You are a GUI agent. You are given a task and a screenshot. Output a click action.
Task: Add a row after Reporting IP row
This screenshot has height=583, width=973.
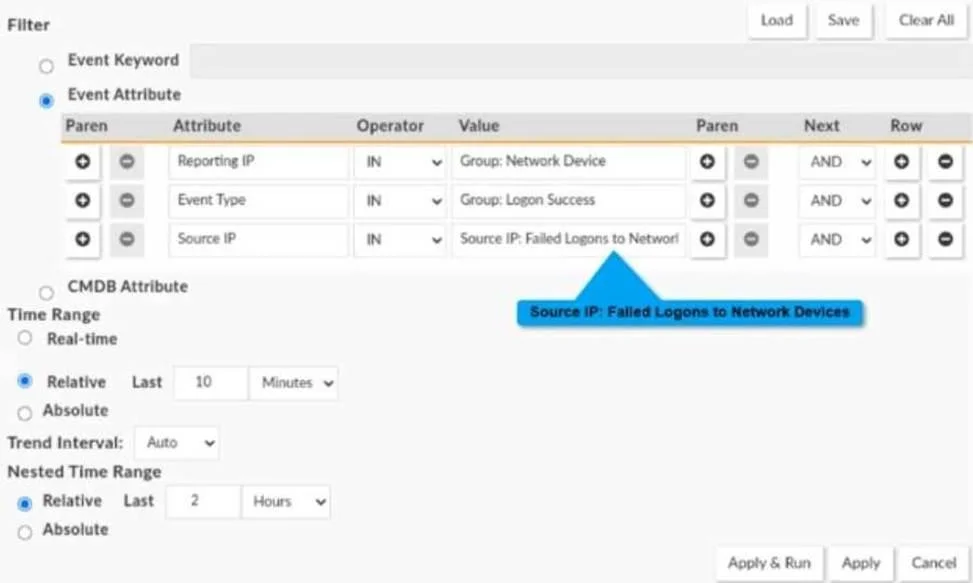pos(902,162)
